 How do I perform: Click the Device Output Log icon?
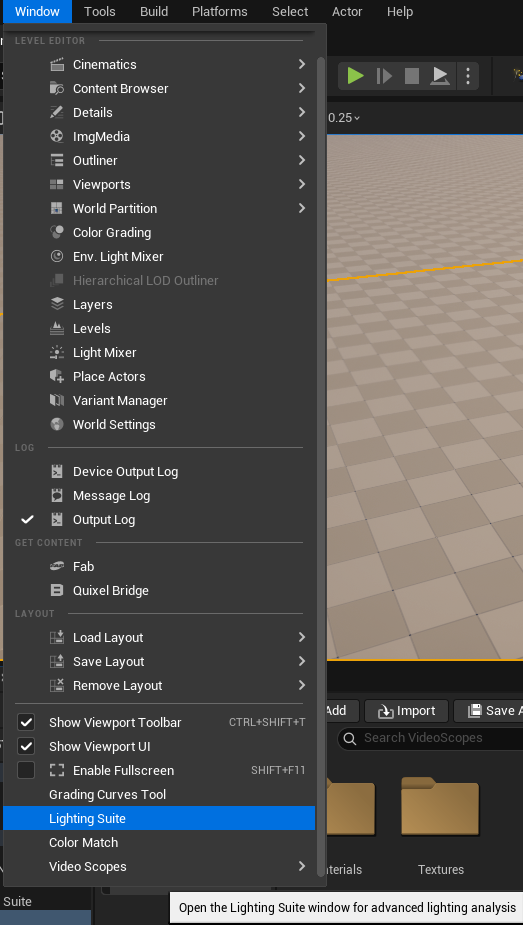[57, 471]
